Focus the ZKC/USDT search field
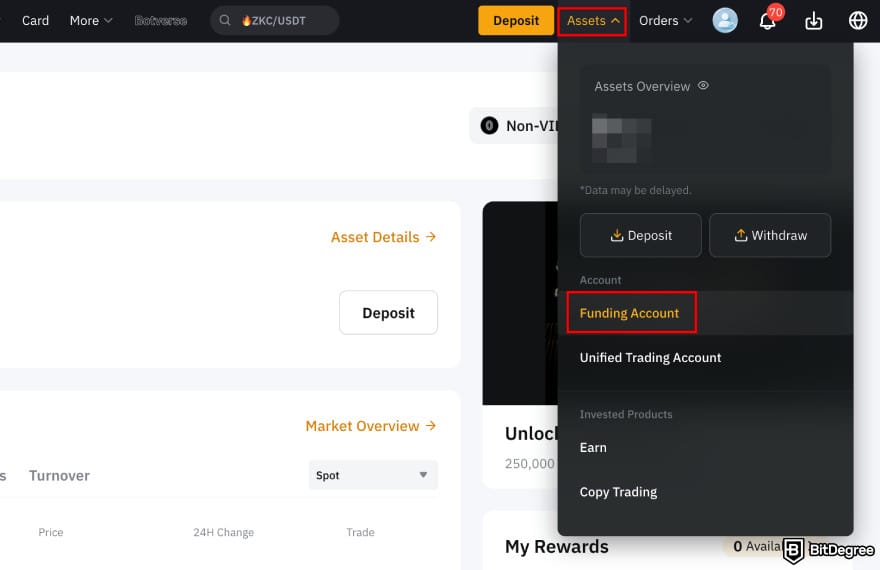Screen dimensions: 880x570 tap(274, 21)
